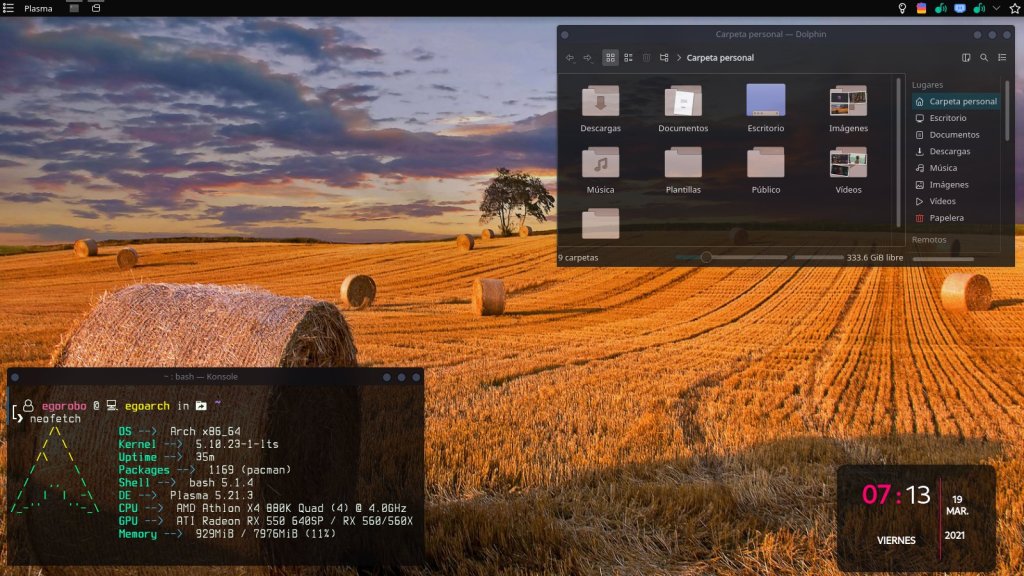This screenshot has width=1024, height=576.
Task: Select Documentos in the Lugares sidebar
Action: coord(953,135)
